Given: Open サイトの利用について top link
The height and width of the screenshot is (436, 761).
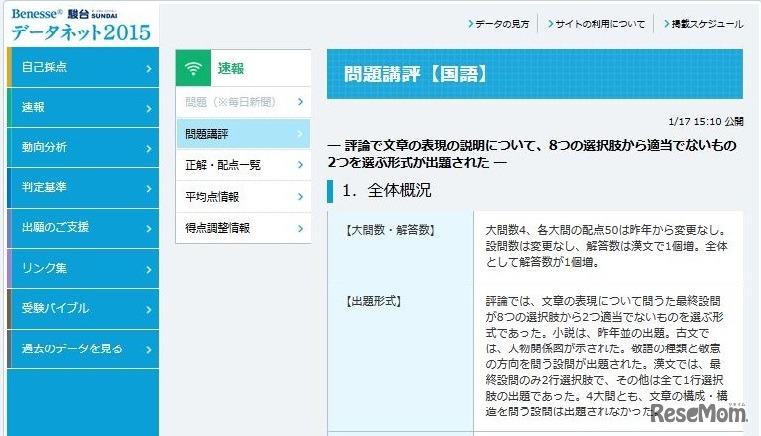Looking at the screenshot, I should tap(596, 24).
